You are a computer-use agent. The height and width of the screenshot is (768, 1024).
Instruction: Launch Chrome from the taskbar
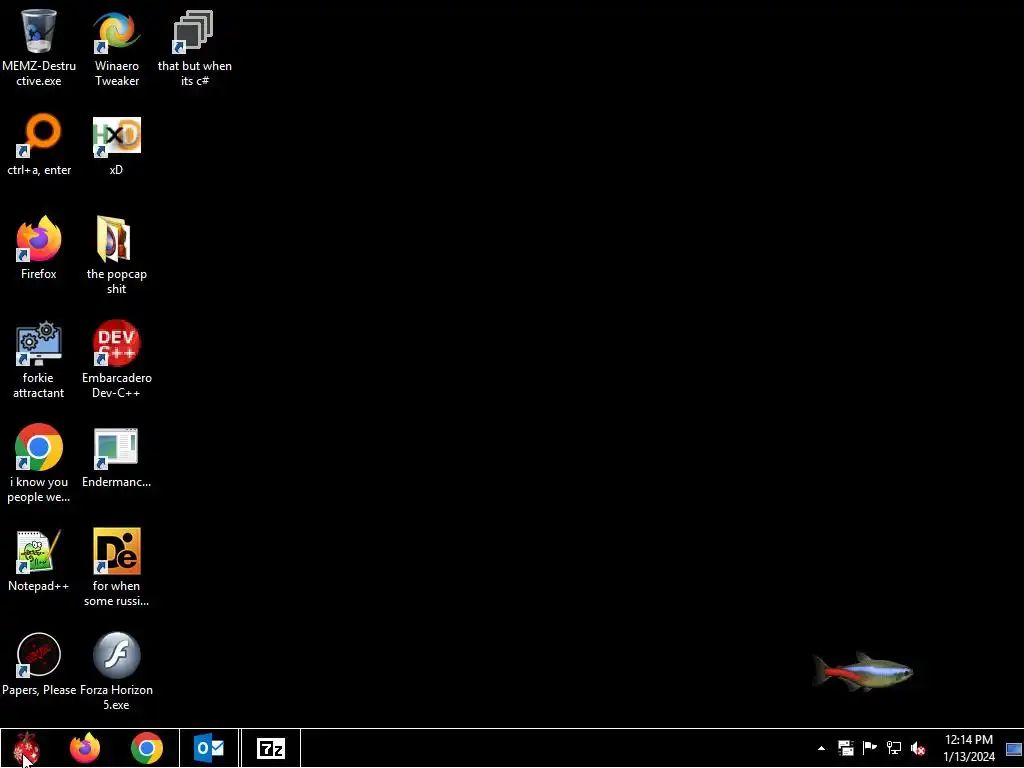coord(147,748)
